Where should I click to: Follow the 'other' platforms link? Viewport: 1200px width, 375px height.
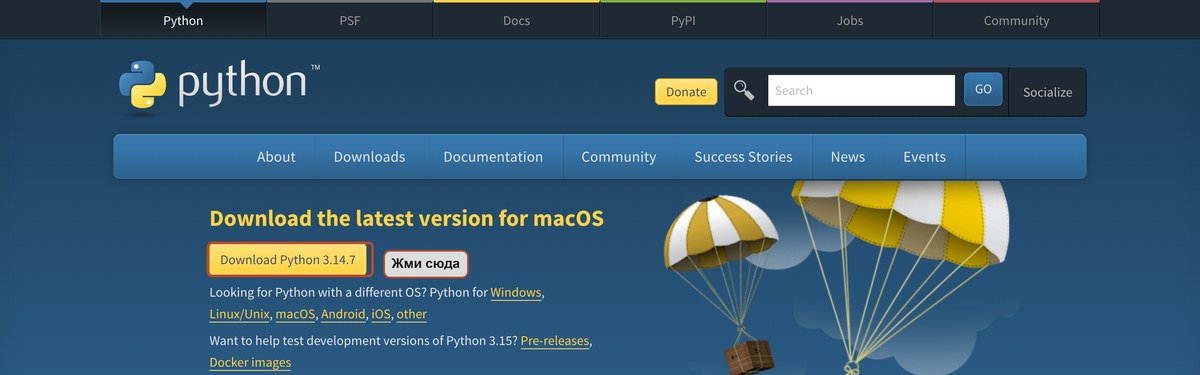click(x=411, y=314)
